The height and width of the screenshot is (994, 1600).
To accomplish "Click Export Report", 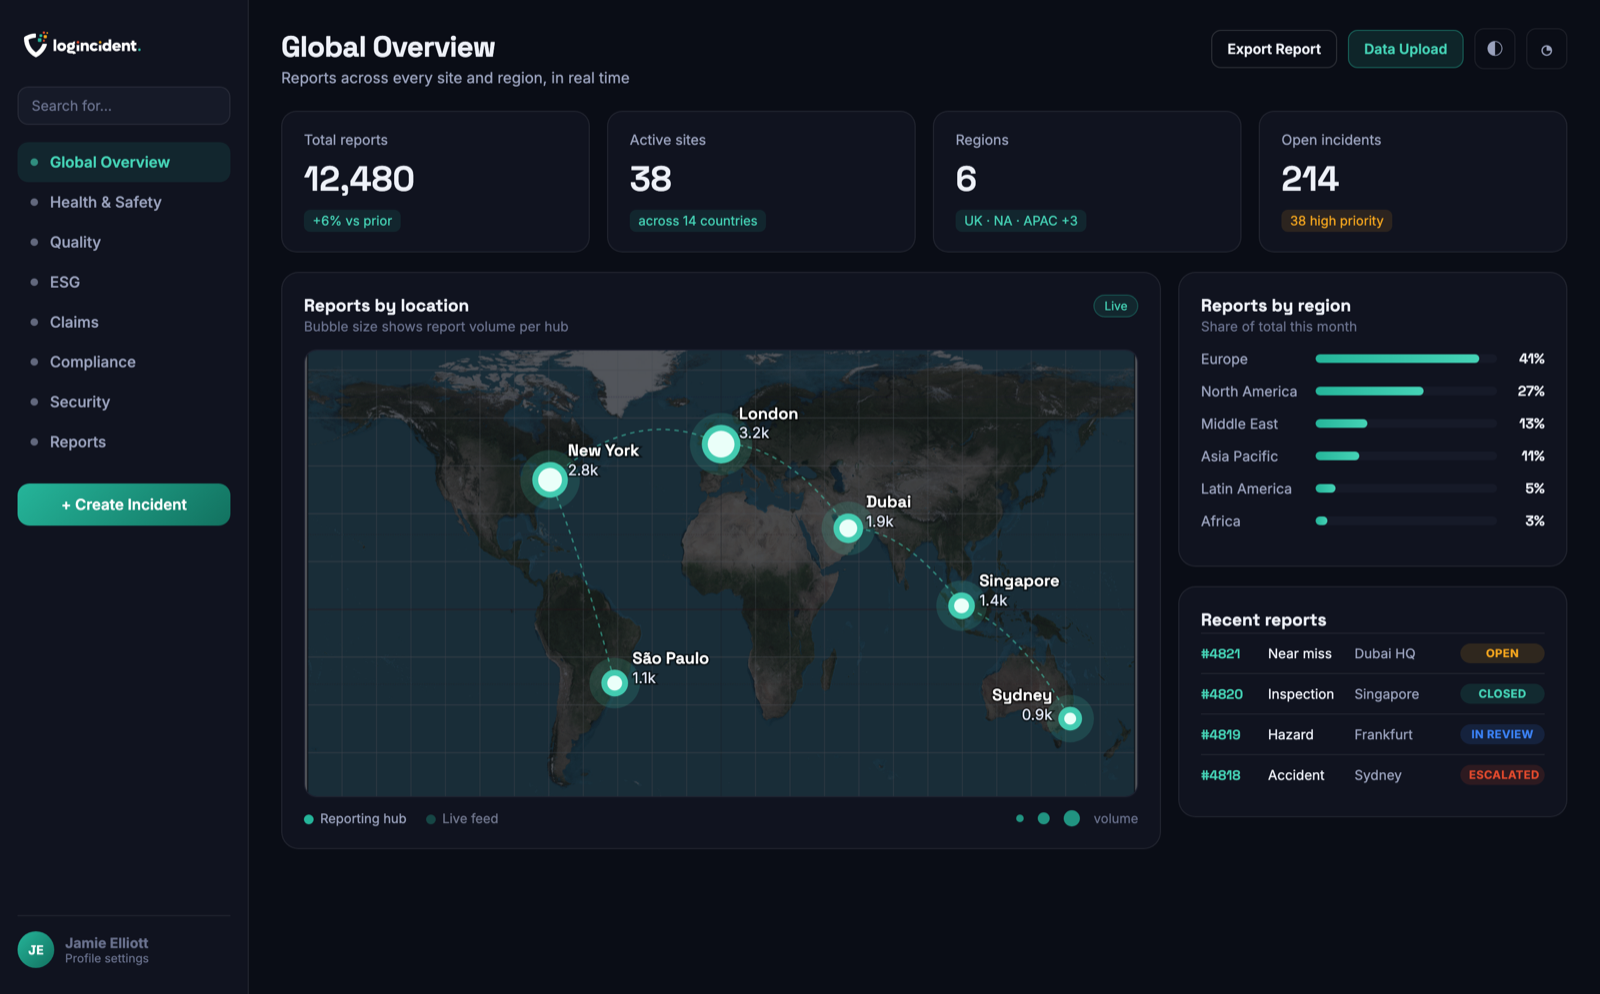I will 1274,49.
